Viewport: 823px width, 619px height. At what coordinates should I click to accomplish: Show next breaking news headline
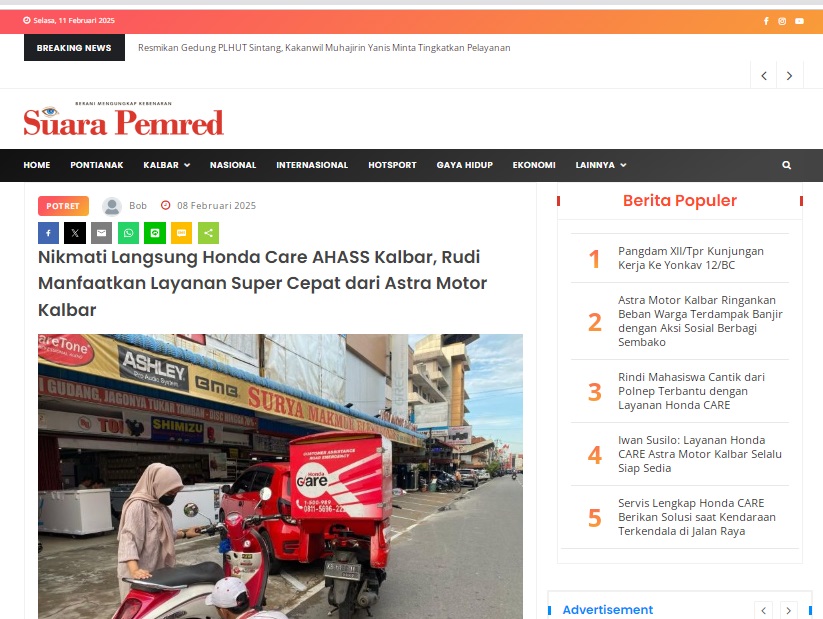[x=789, y=76]
